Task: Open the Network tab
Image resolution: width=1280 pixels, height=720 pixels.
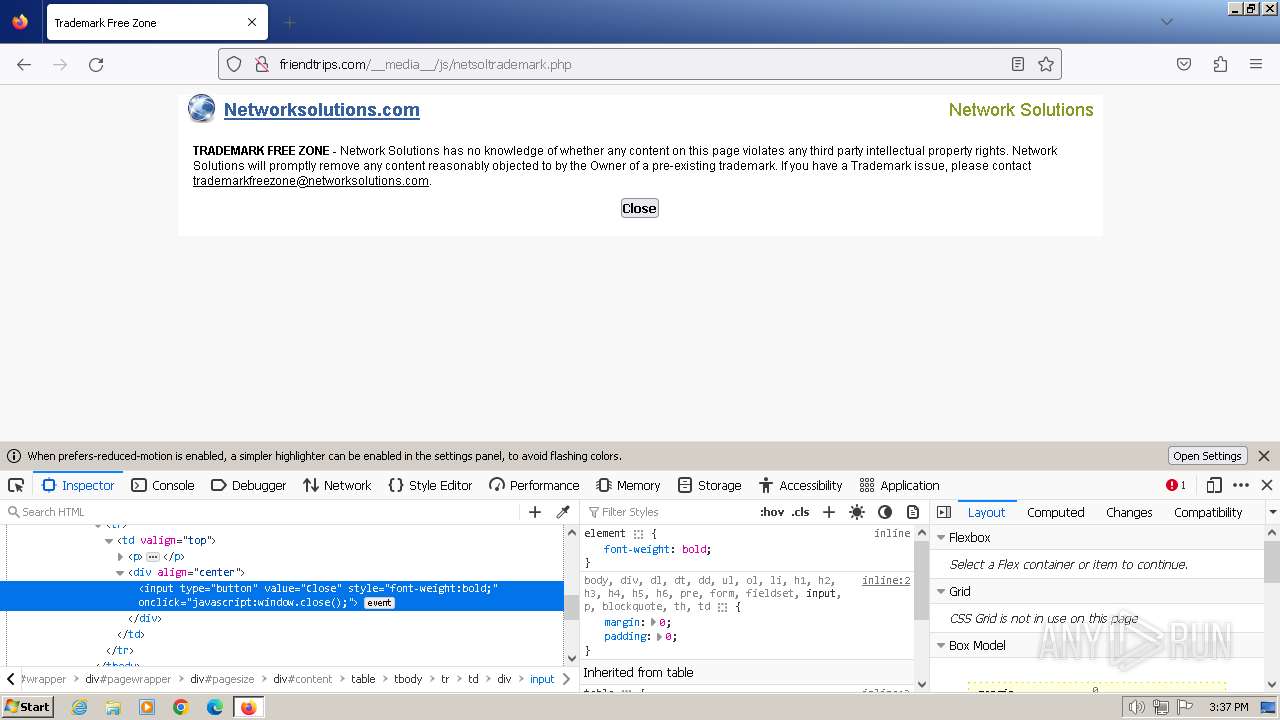Action: click(x=337, y=485)
